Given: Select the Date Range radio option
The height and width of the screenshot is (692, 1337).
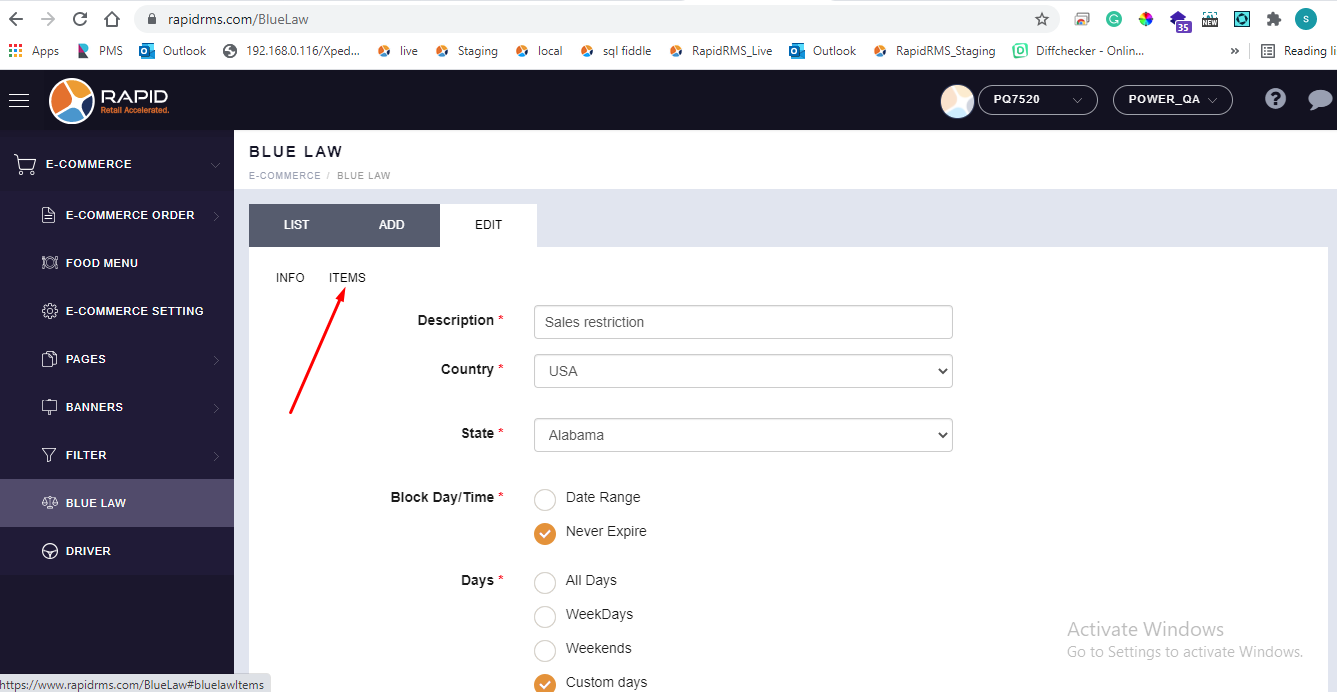Looking at the screenshot, I should 545,500.
